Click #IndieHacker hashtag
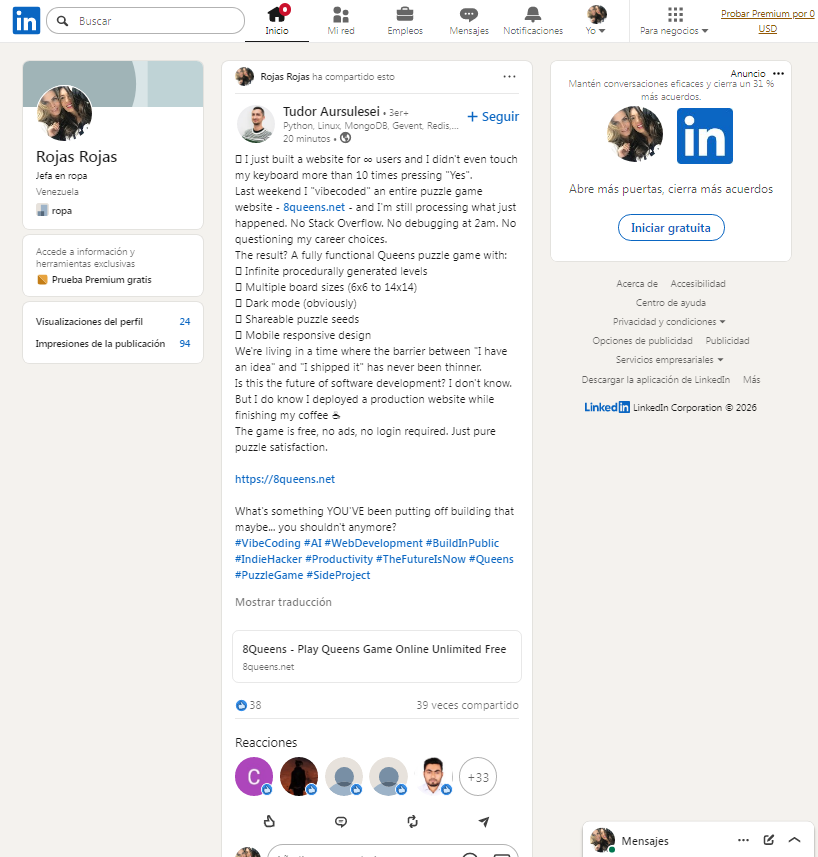 pyautogui.click(x=268, y=559)
